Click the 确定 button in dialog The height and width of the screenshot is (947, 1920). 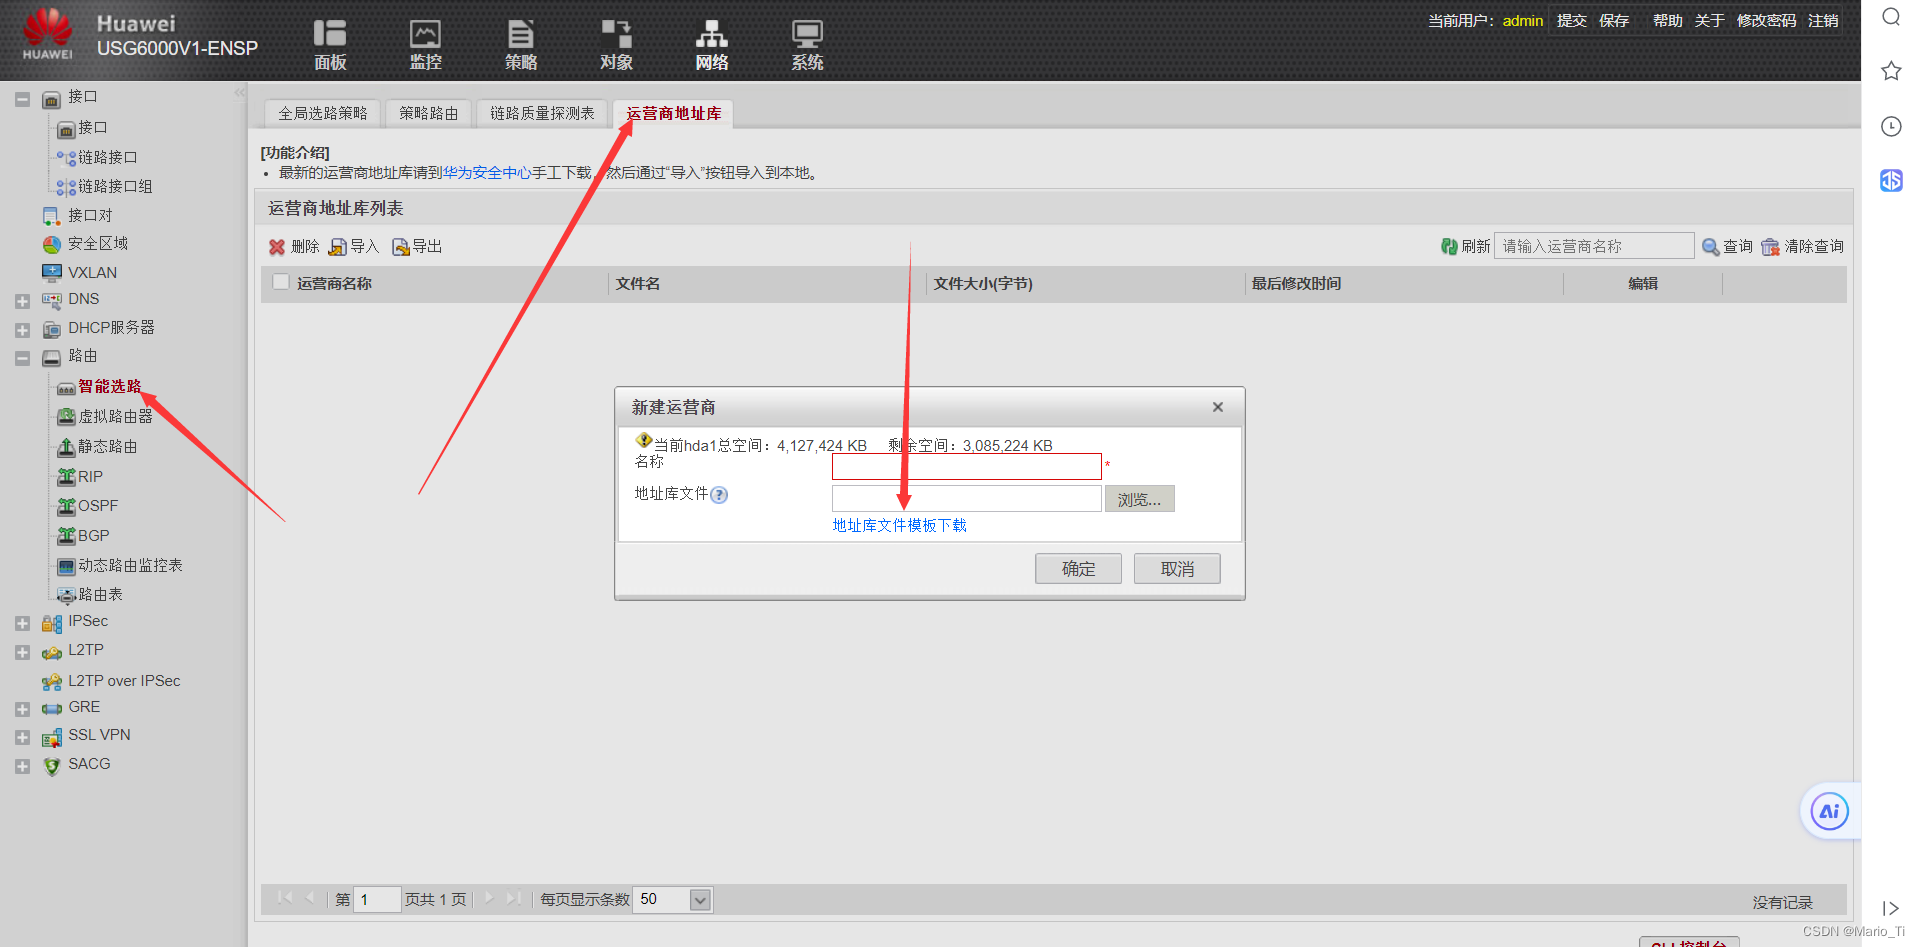pos(1078,569)
